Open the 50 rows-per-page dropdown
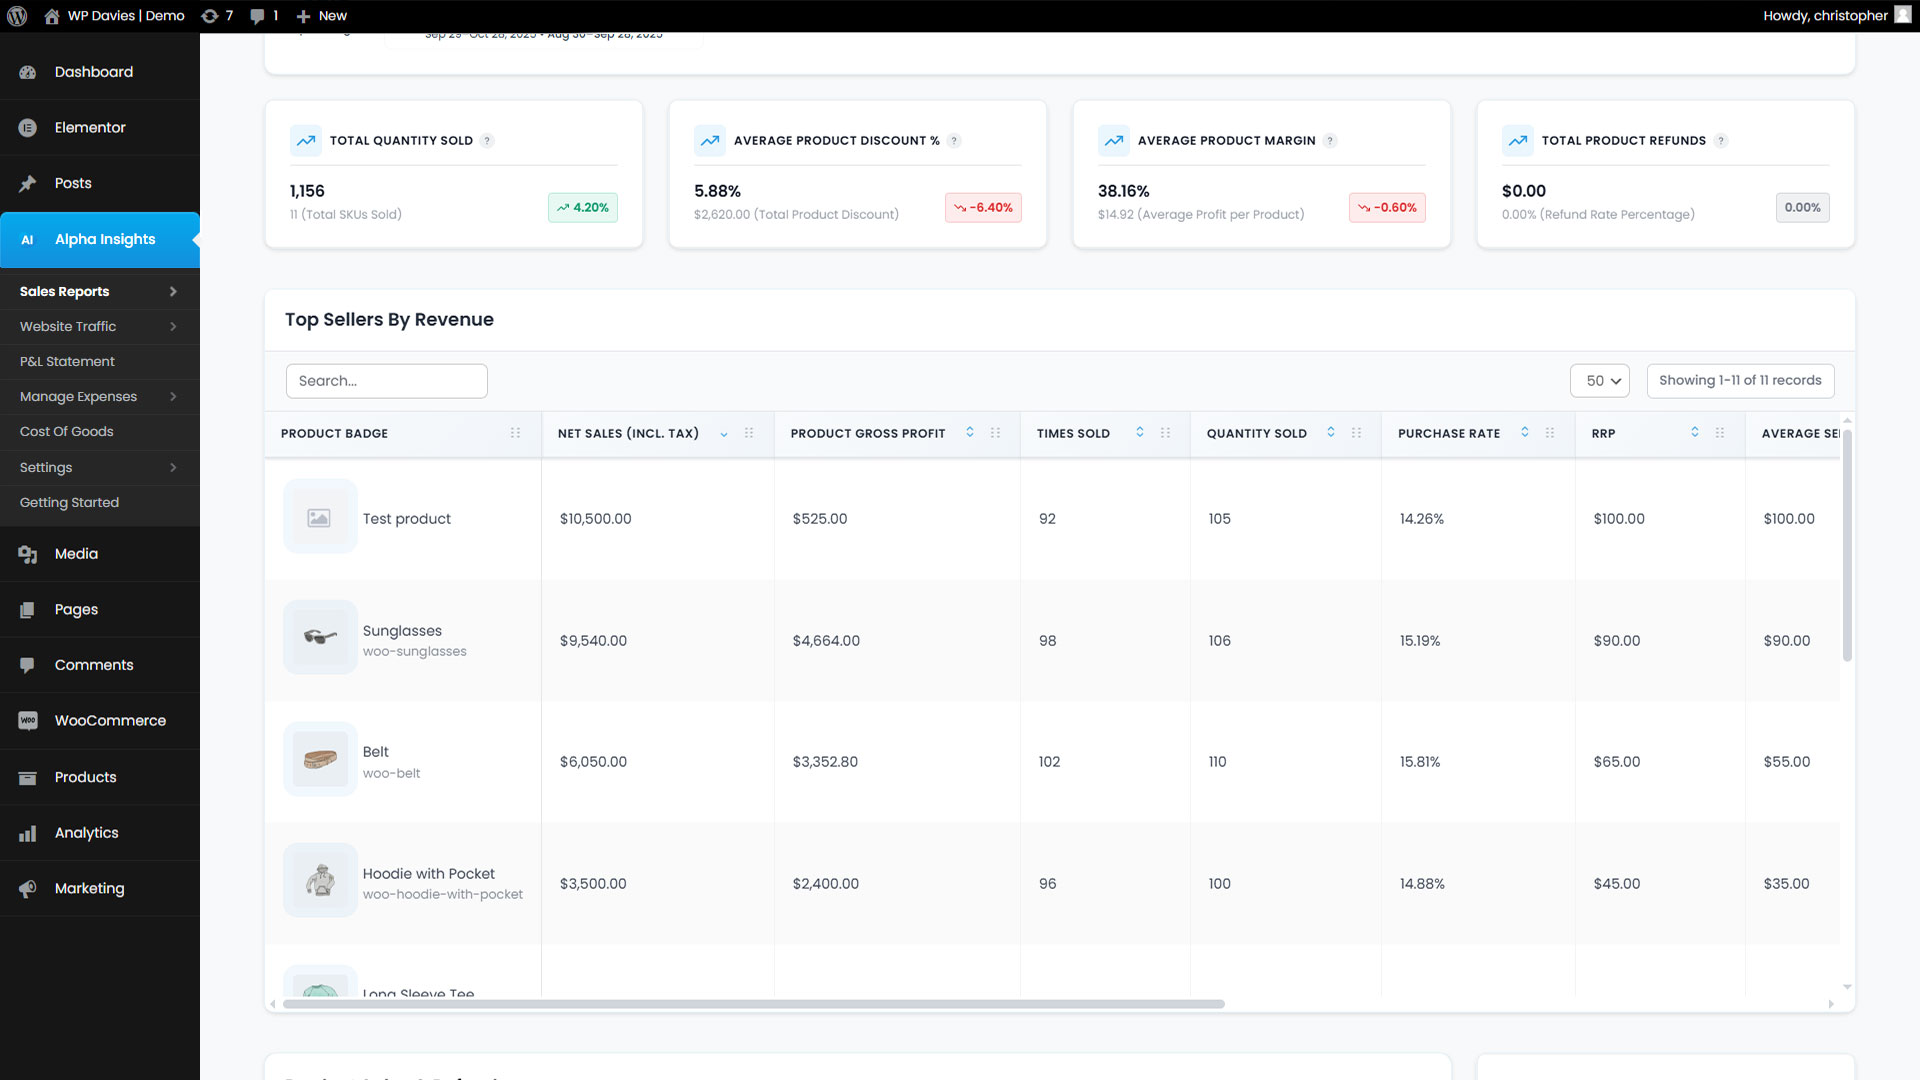This screenshot has width=1920, height=1080. [x=1600, y=381]
